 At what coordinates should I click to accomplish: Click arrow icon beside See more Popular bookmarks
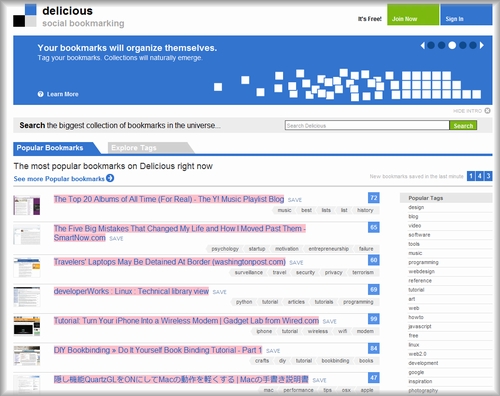(x=110, y=178)
